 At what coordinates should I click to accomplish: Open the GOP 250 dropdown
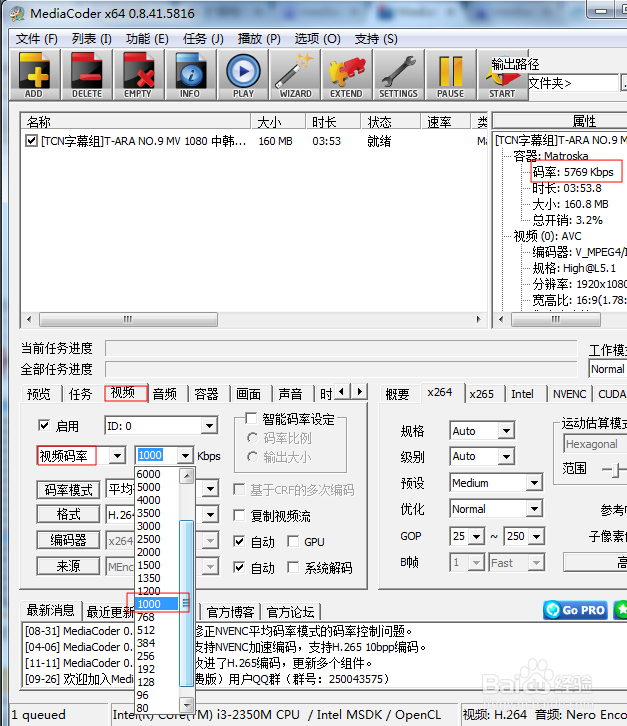pos(536,536)
